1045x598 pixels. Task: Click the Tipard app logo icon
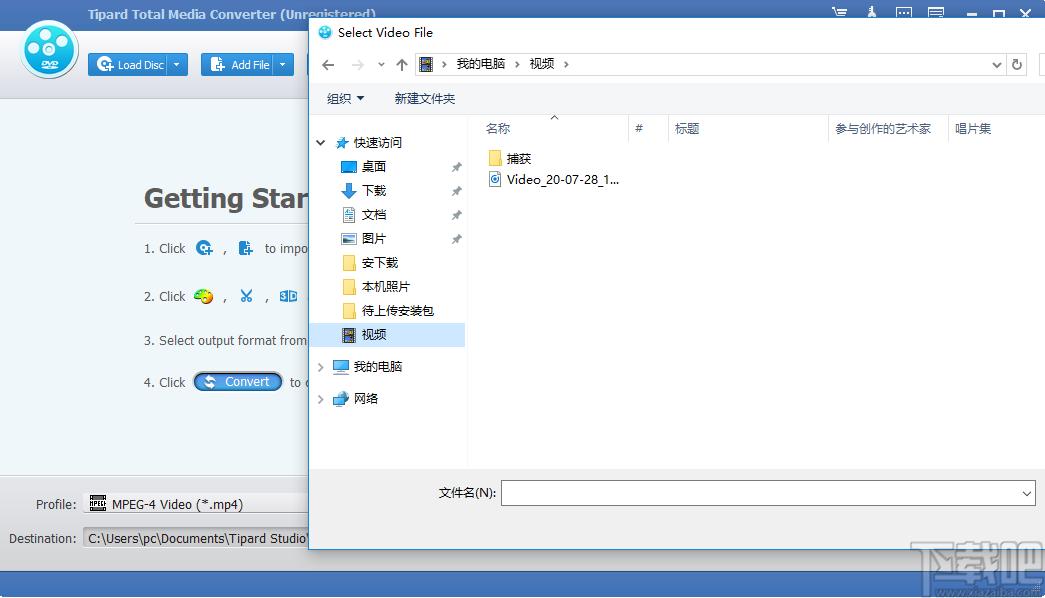pos(49,50)
